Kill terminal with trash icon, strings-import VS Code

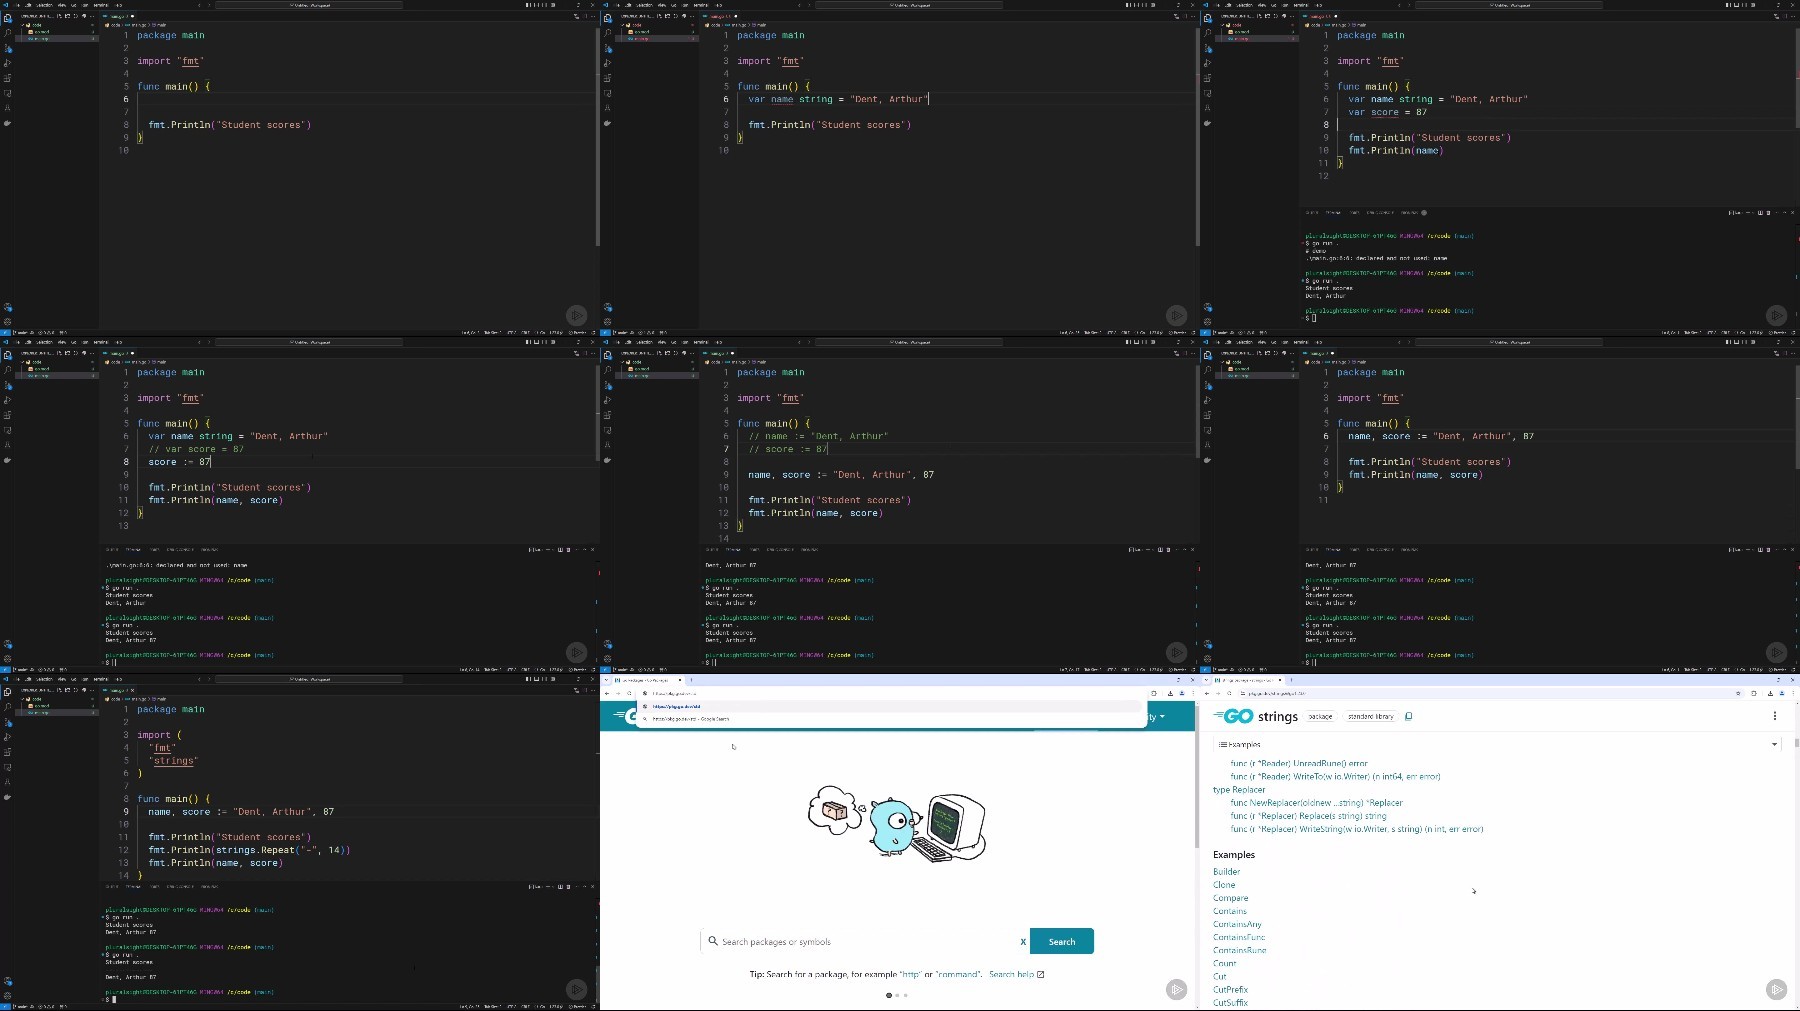(x=568, y=886)
